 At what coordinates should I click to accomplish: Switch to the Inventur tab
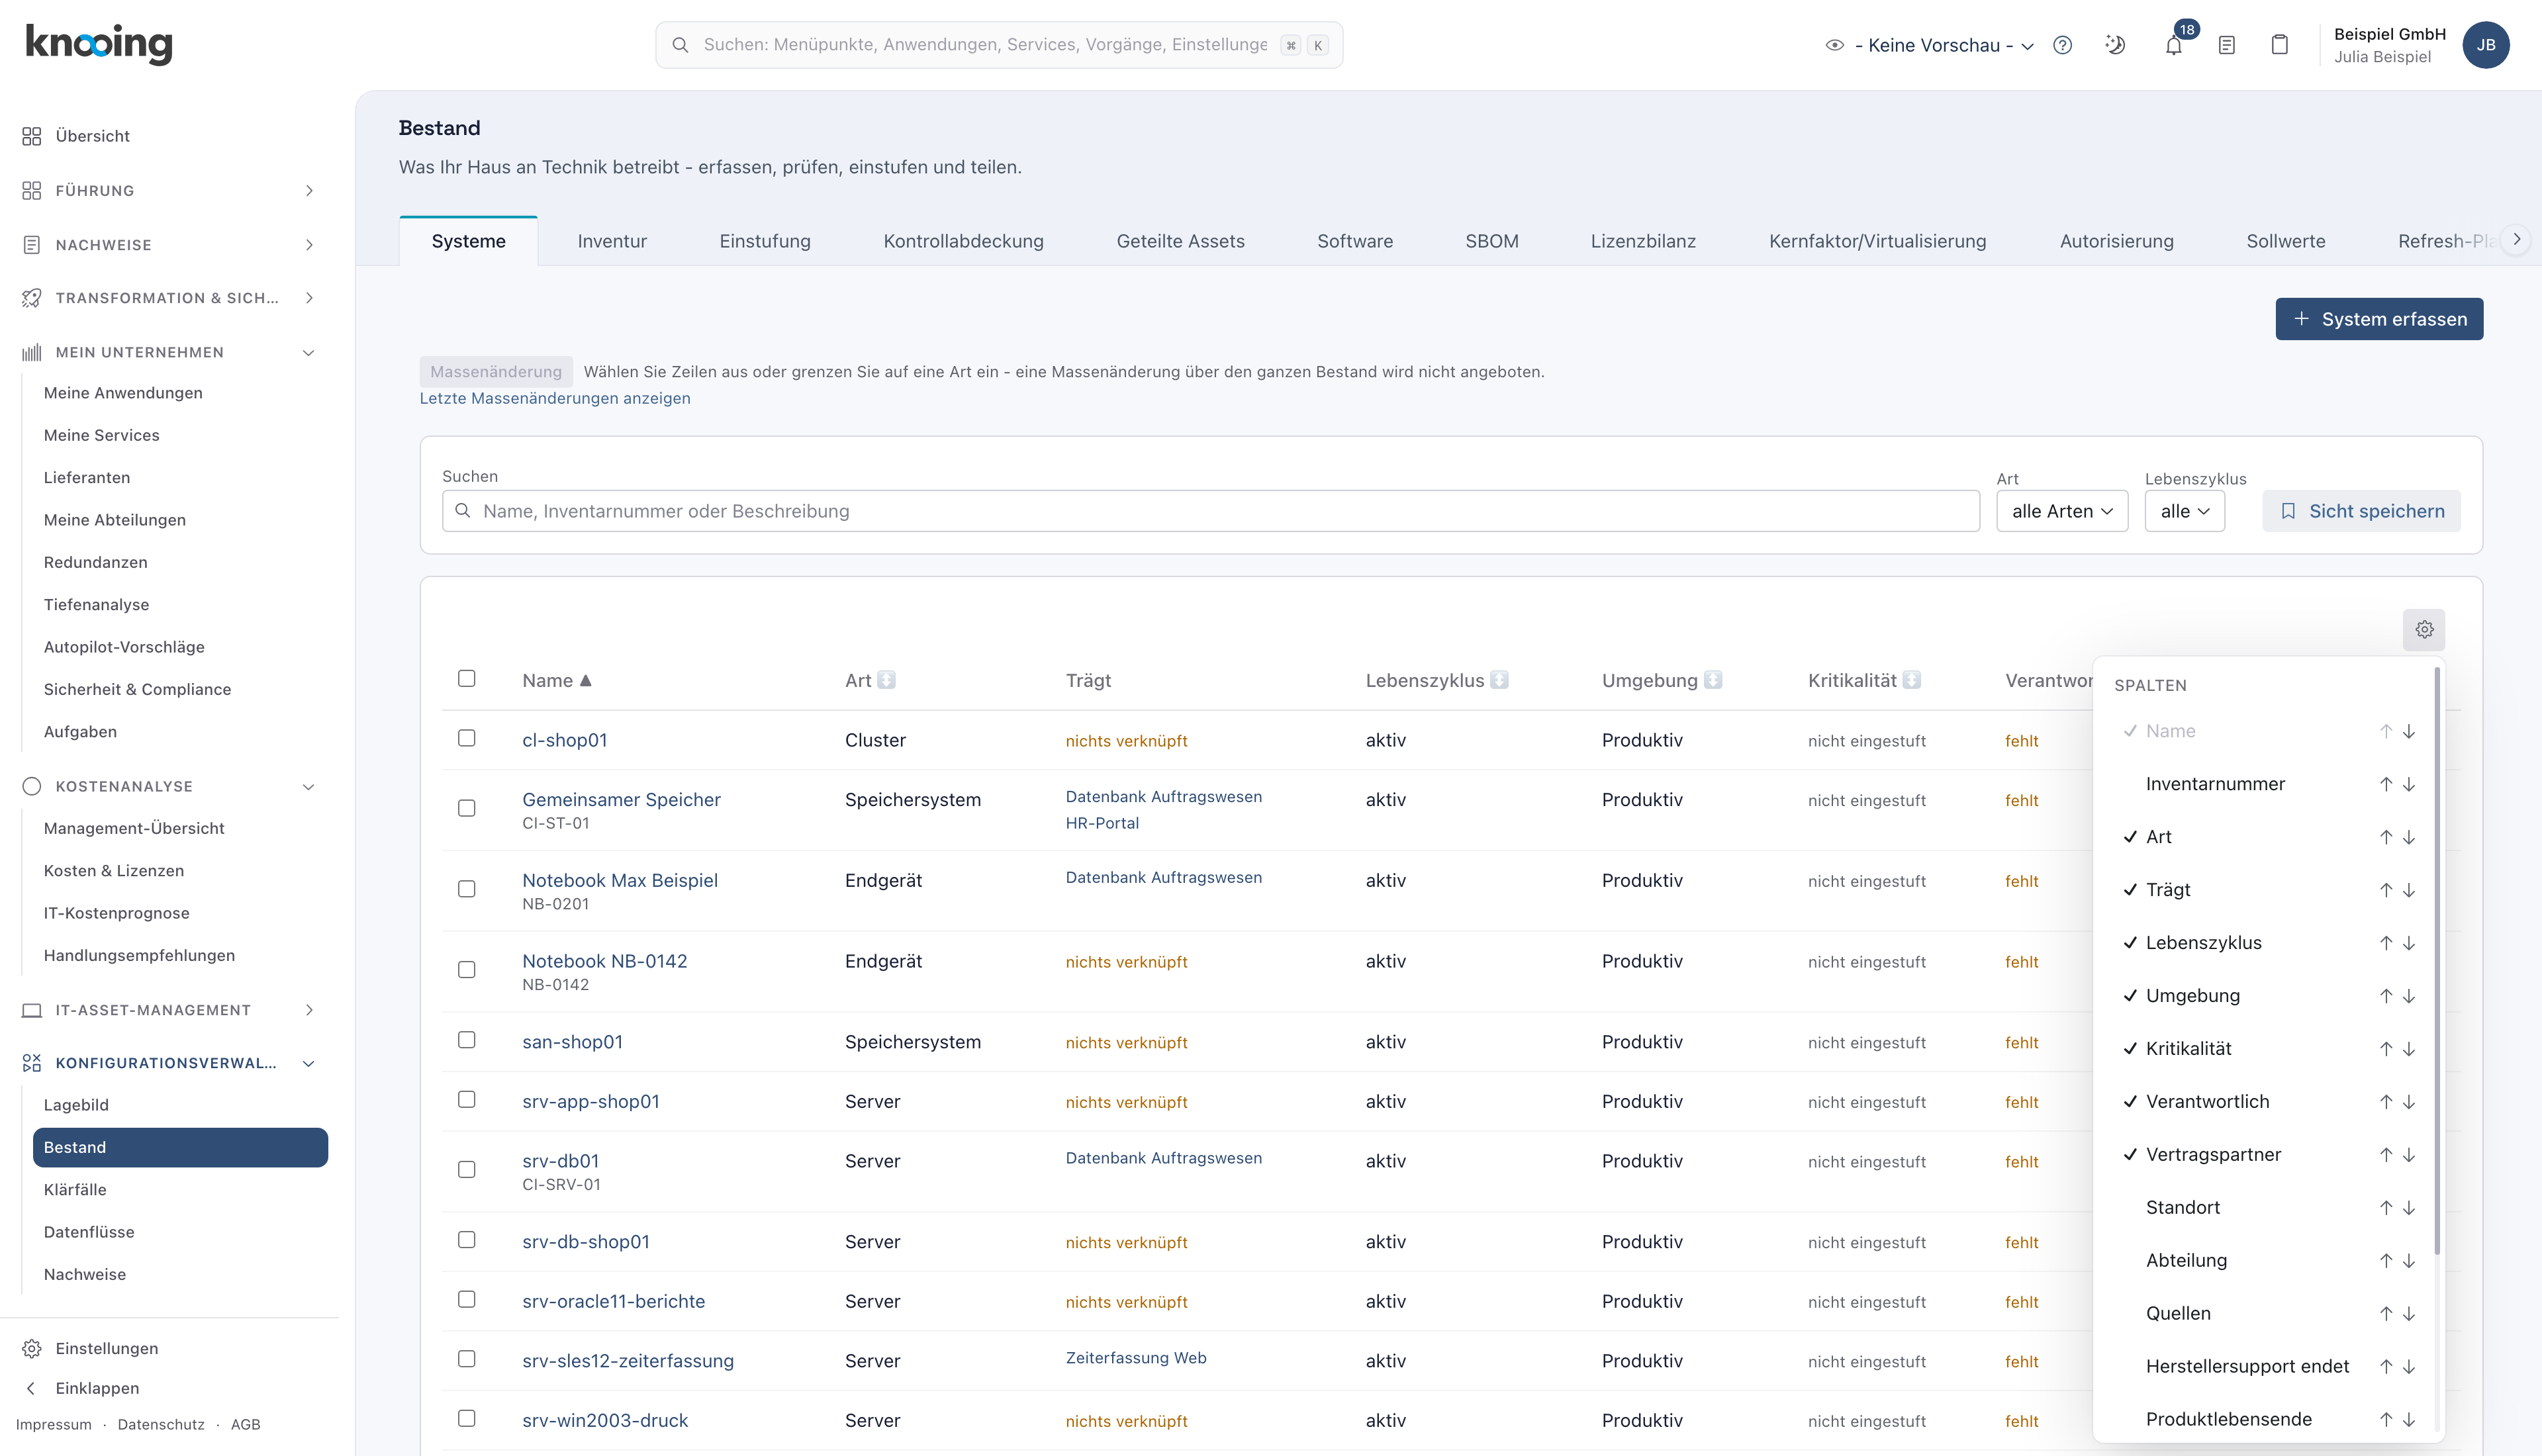pyautogui.click(x=612, y=241)
